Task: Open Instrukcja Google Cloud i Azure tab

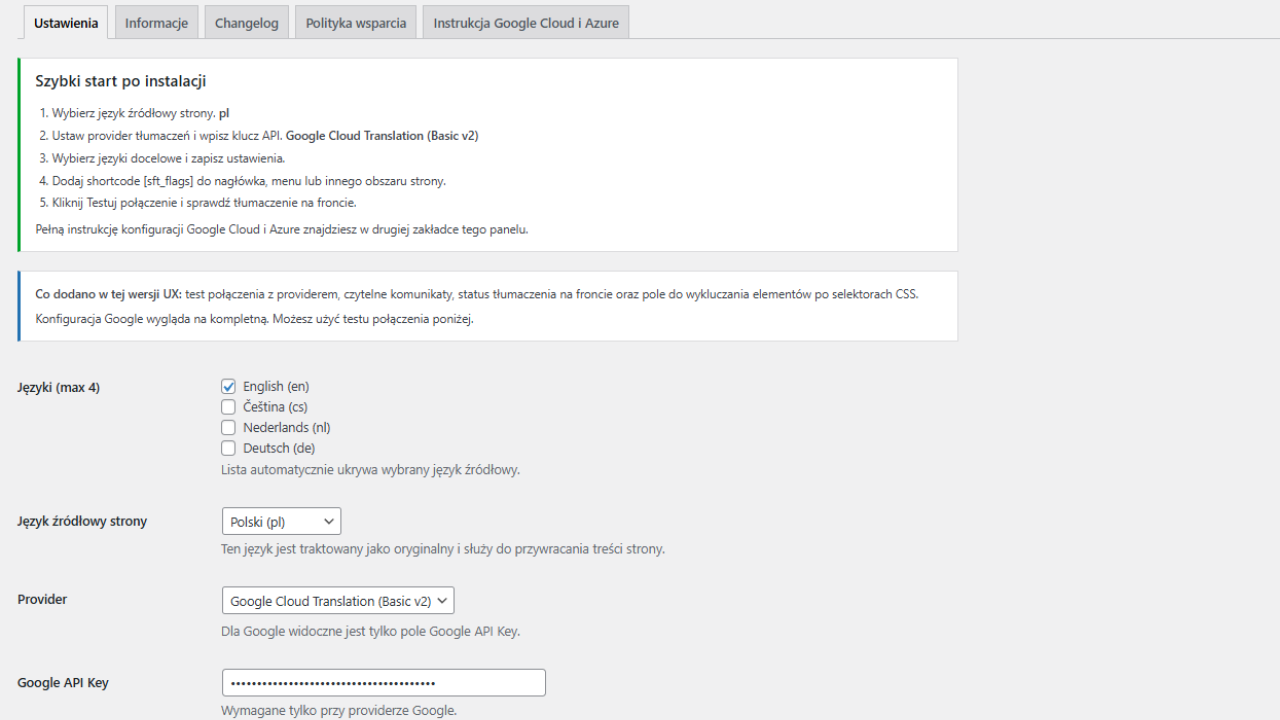Action: coord(526,23)
